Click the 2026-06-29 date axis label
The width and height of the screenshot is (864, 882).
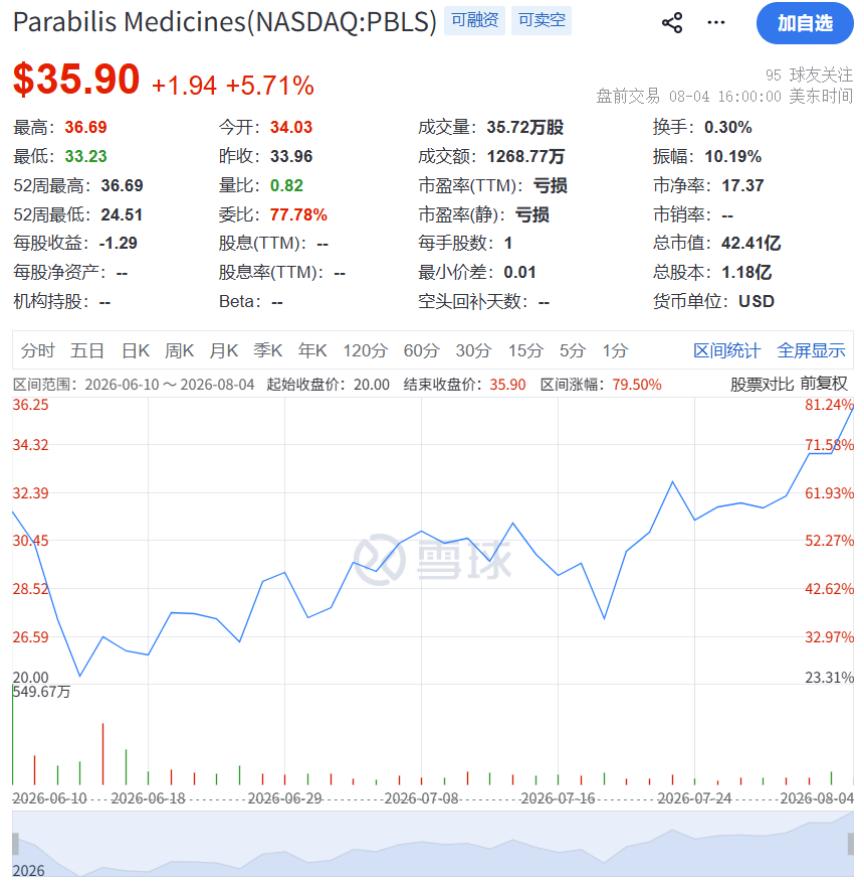coord(285,798)
